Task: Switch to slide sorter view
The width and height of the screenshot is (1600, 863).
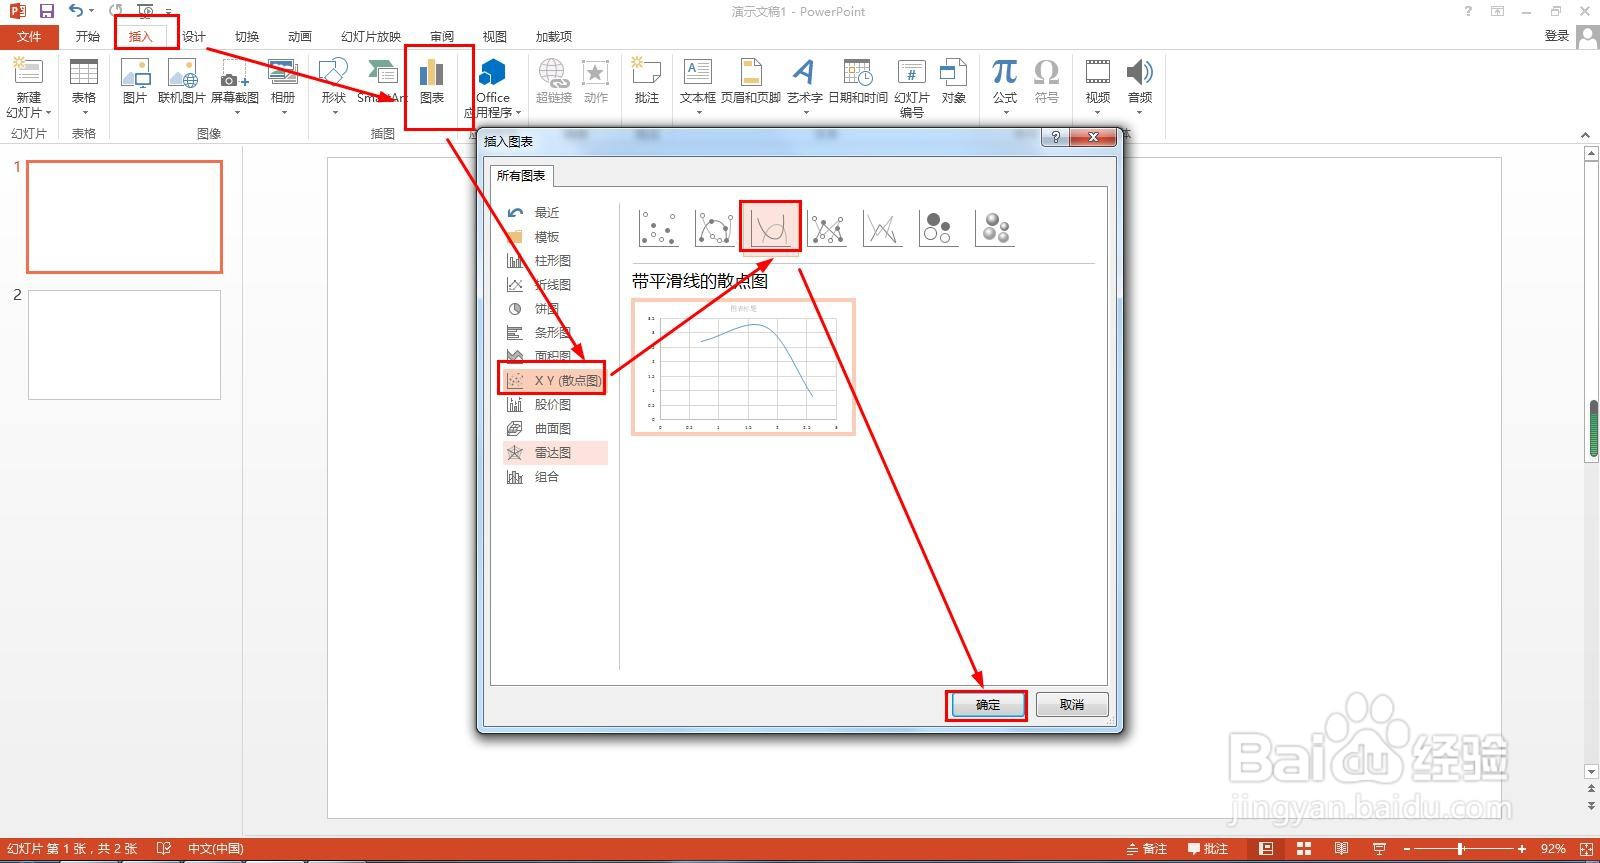Action: click(x=1304, y=849)
